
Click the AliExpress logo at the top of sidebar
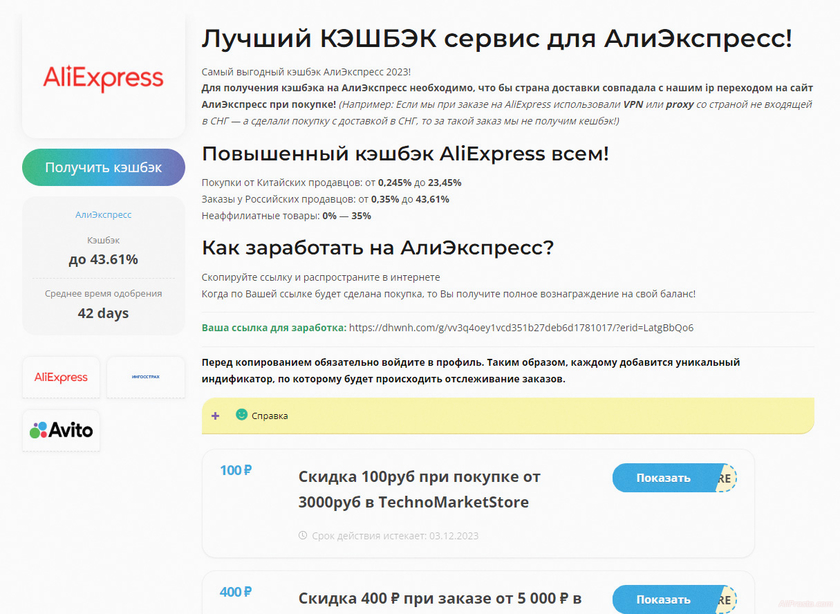point(103,76)
